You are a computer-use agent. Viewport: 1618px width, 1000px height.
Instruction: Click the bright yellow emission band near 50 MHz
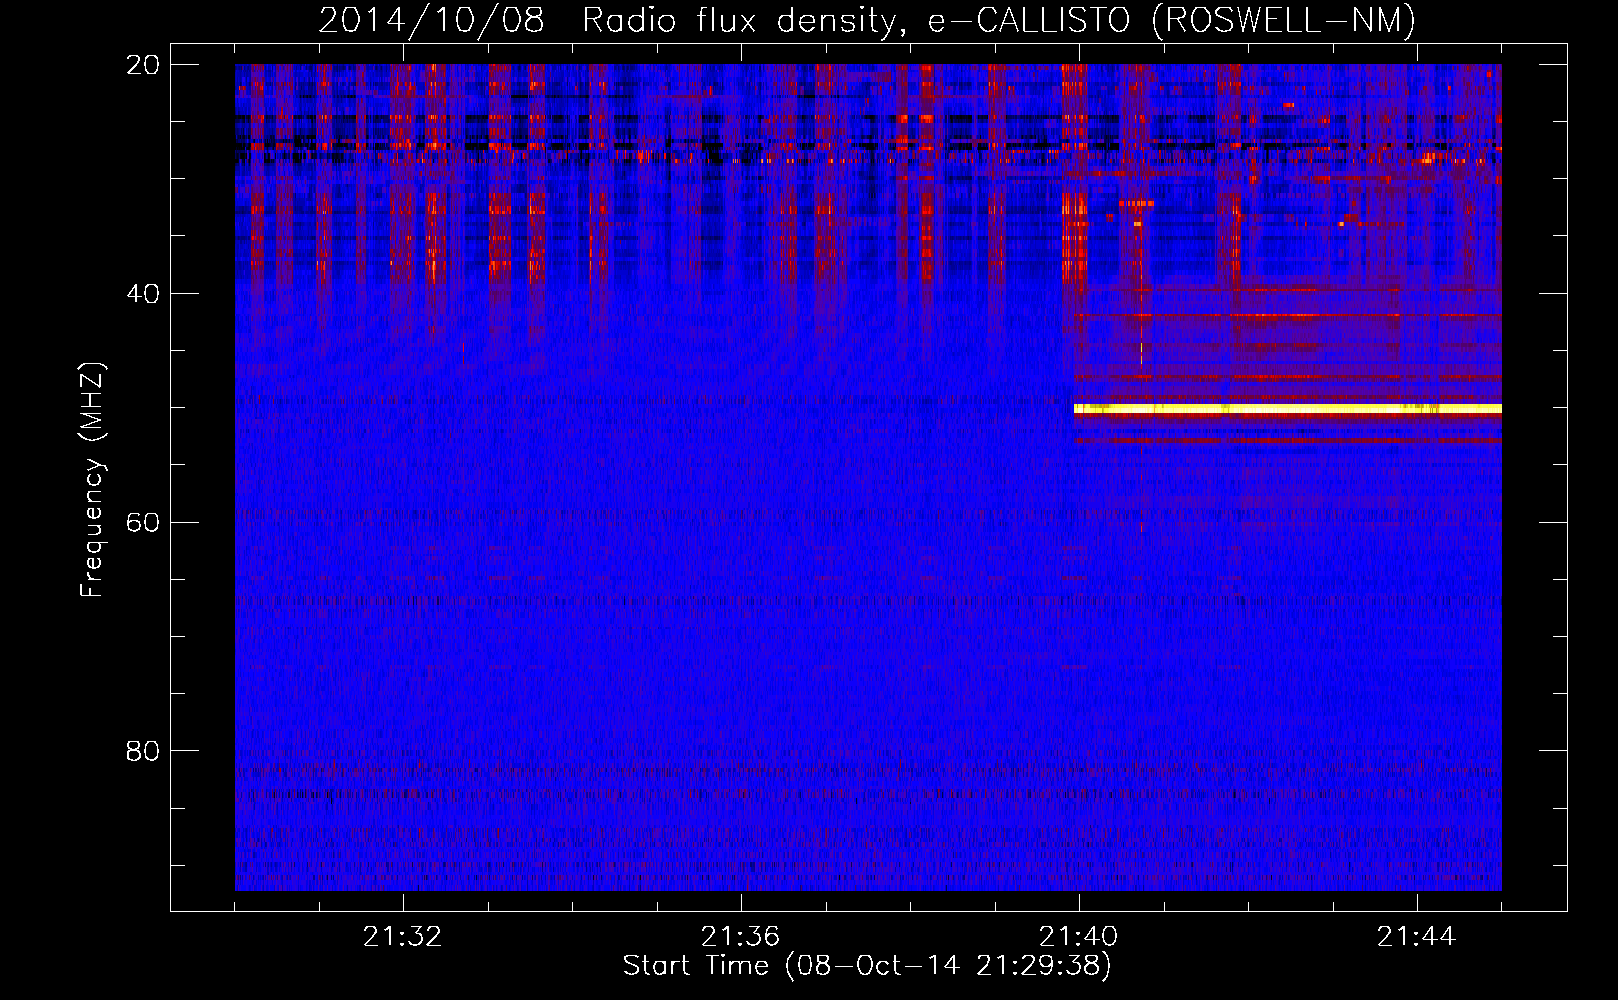(1288, 409)
